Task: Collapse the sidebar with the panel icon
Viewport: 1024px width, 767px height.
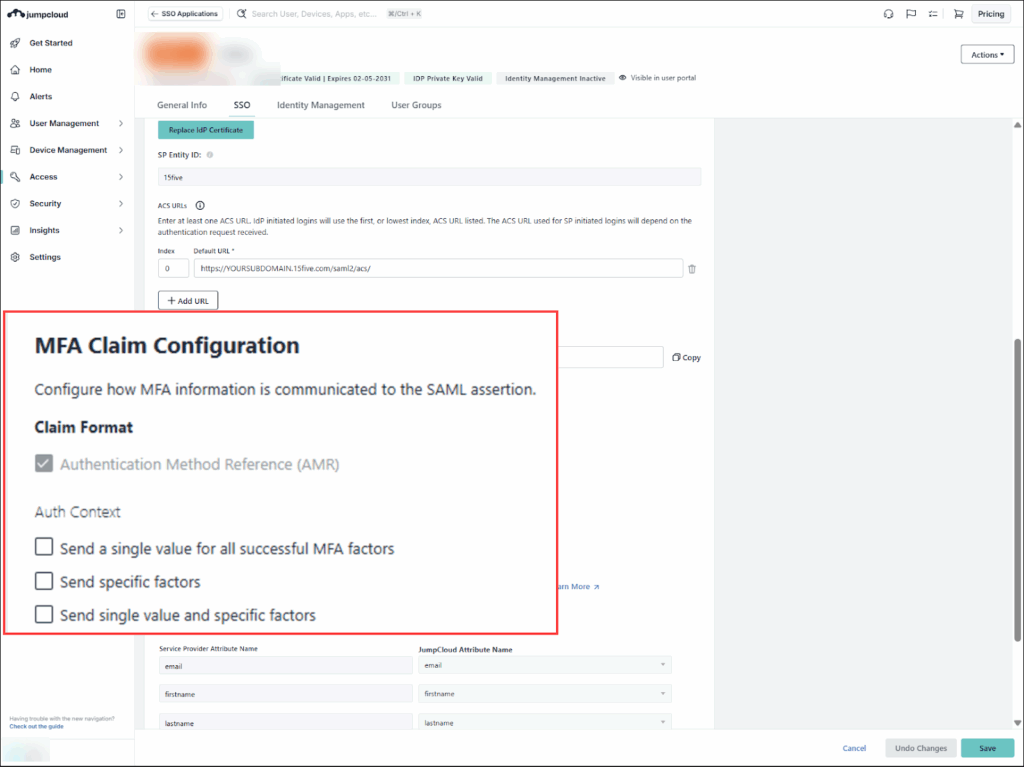Action: pos(121,14)
